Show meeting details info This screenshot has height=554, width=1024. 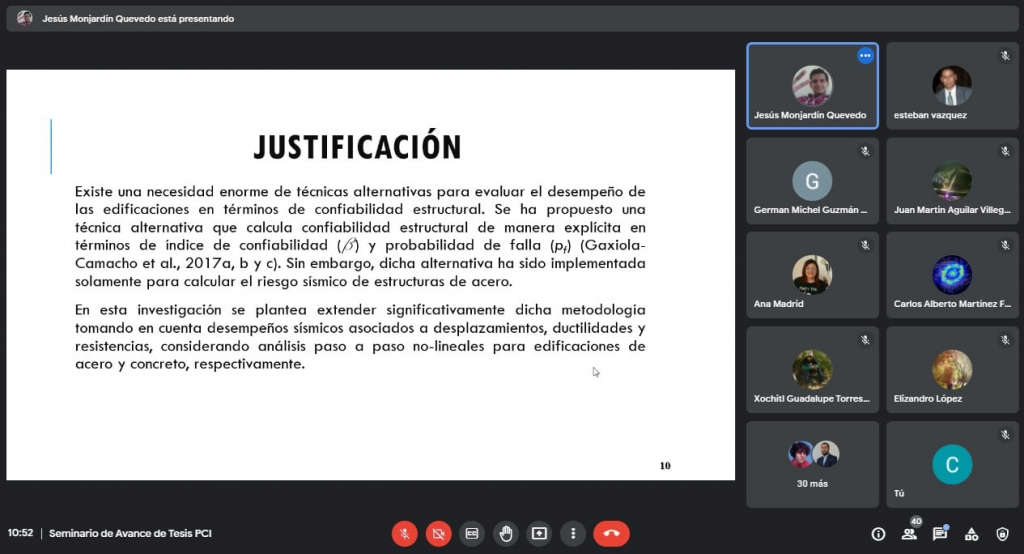(x=878, y=534)
